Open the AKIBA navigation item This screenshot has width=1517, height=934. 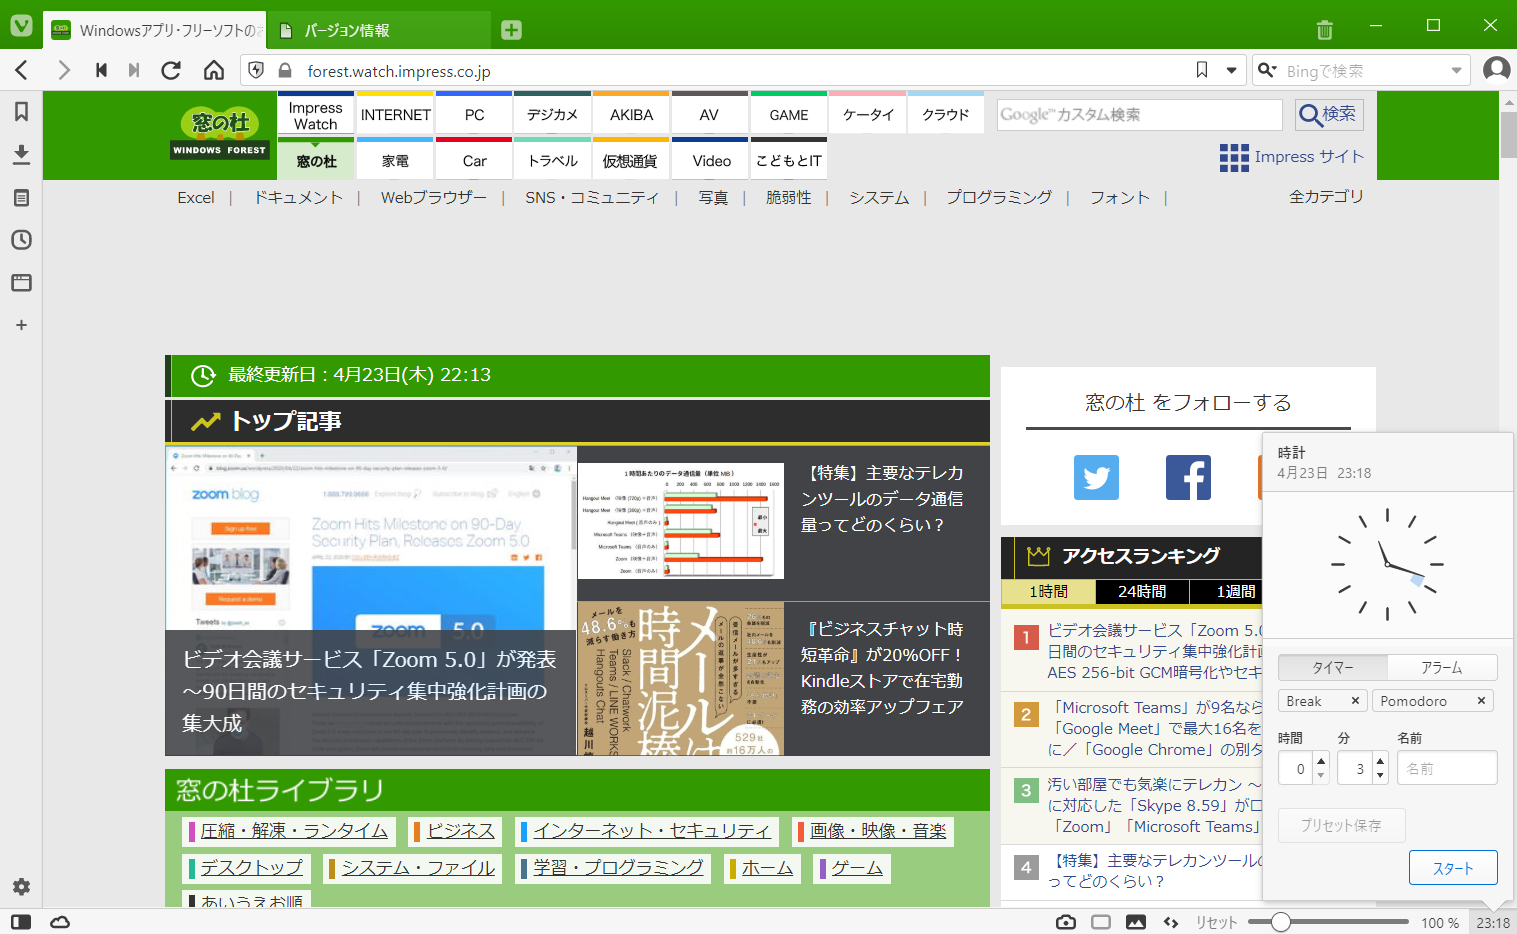tap(631, 113)
